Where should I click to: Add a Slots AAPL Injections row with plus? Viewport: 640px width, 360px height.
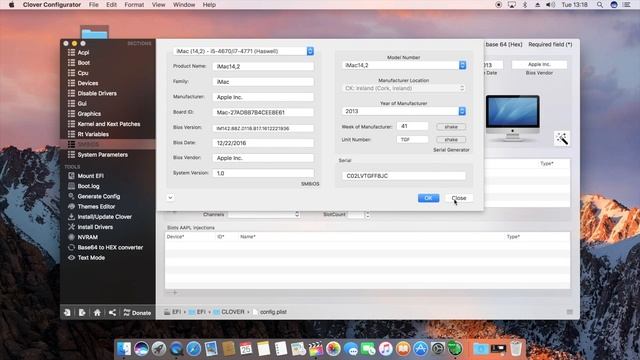[175, 292]
